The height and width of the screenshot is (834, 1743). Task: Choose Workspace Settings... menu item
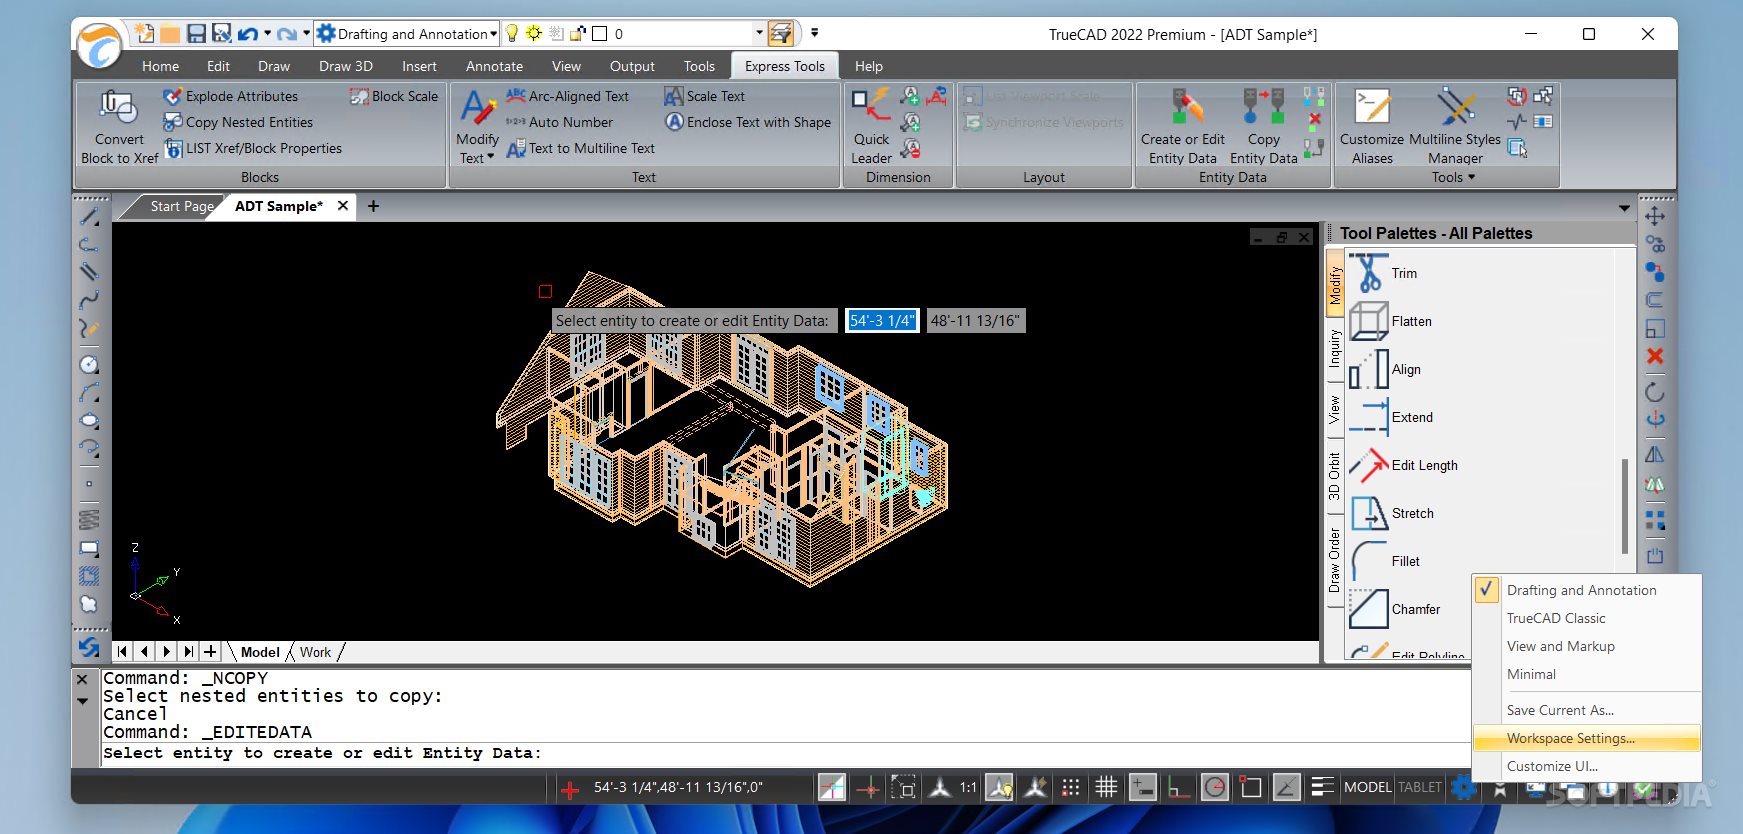click(1587, 738)
